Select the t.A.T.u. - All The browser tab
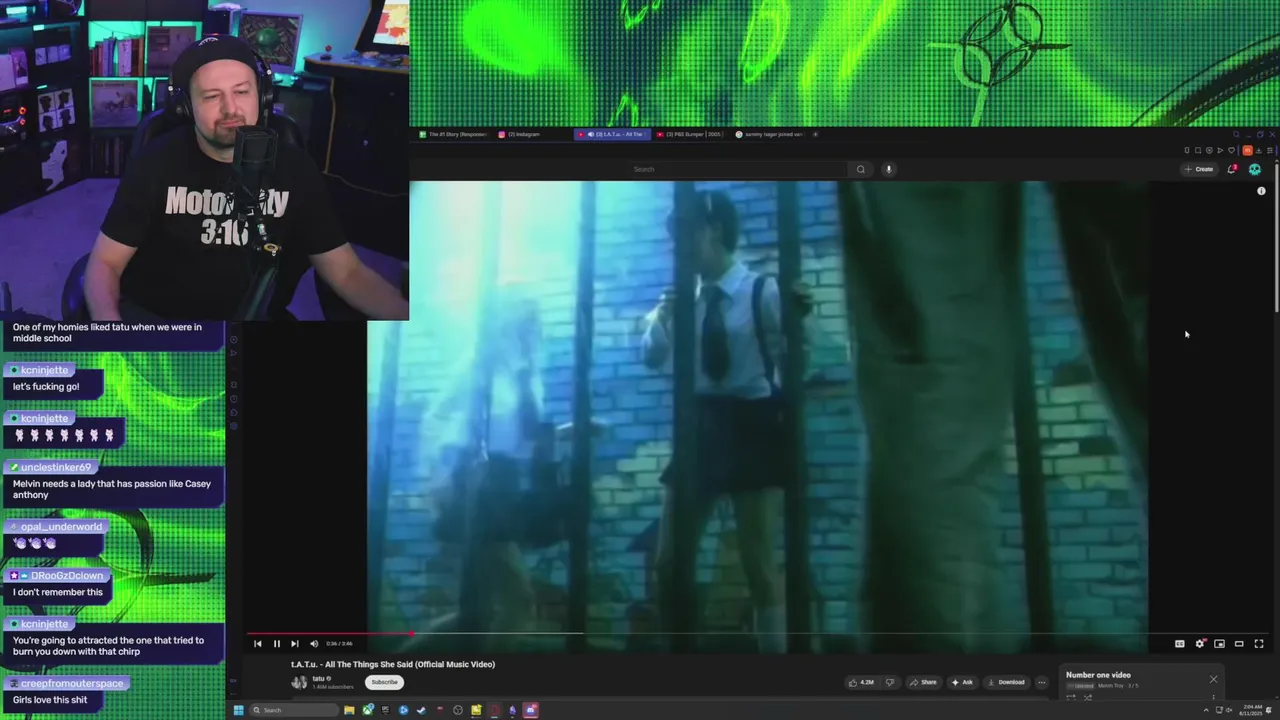 pyautogui.click(x=612, y=134)
